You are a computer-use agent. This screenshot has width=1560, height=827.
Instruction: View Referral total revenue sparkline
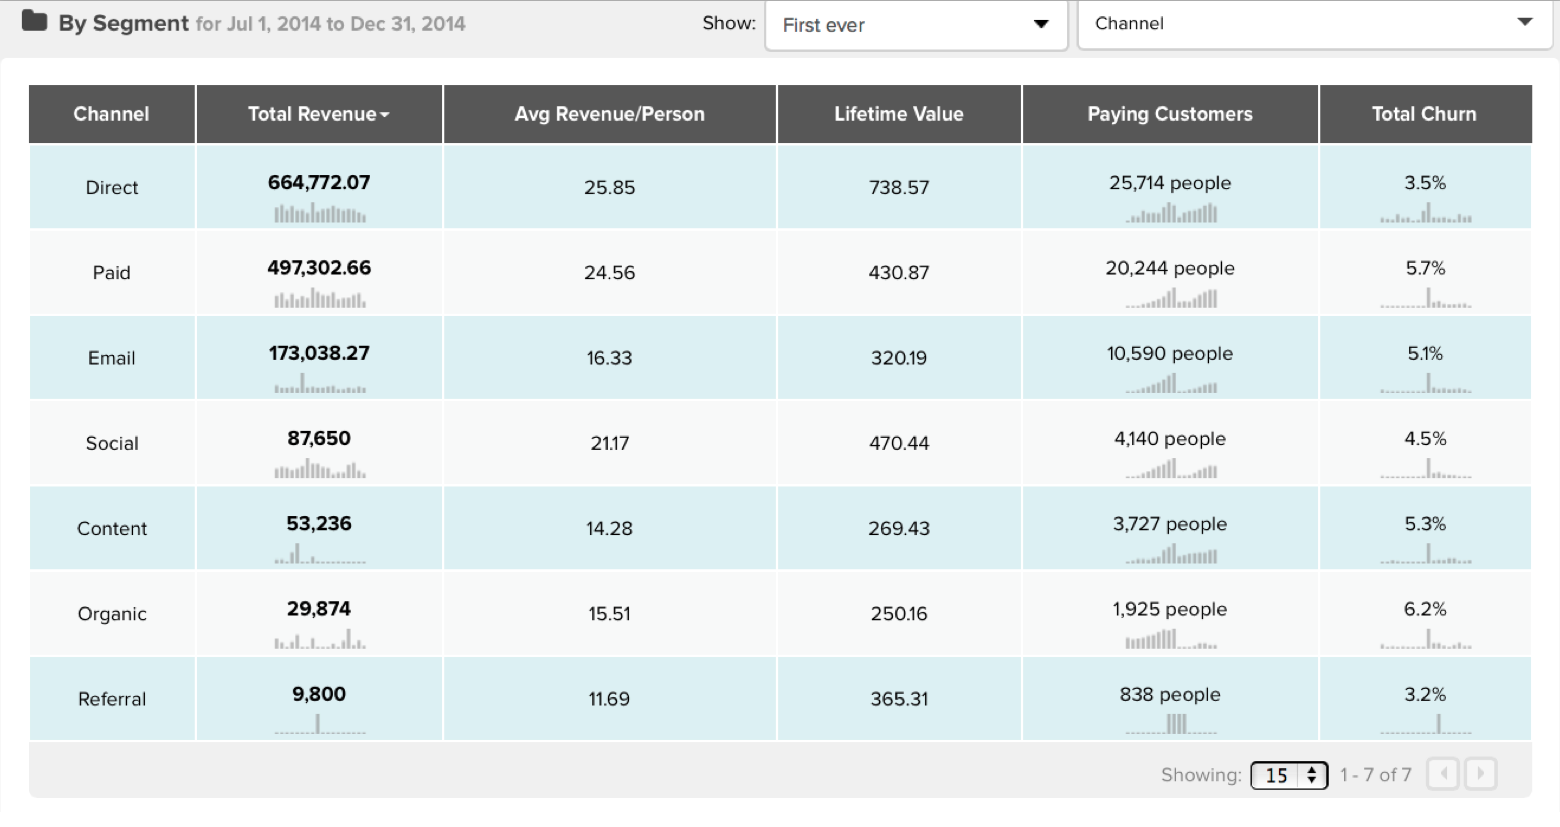[x=320, y=724]
